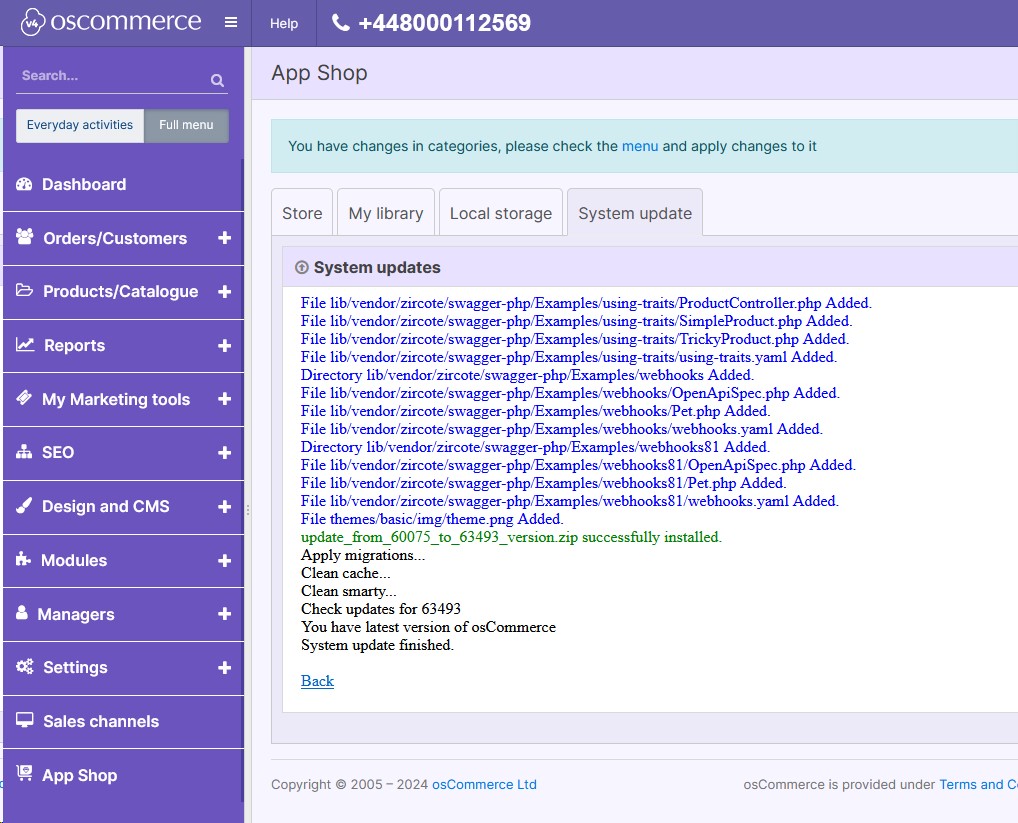This screenshot has width=1018, height=823.
Task: Switch to Full menu mode
Action: 186,125
